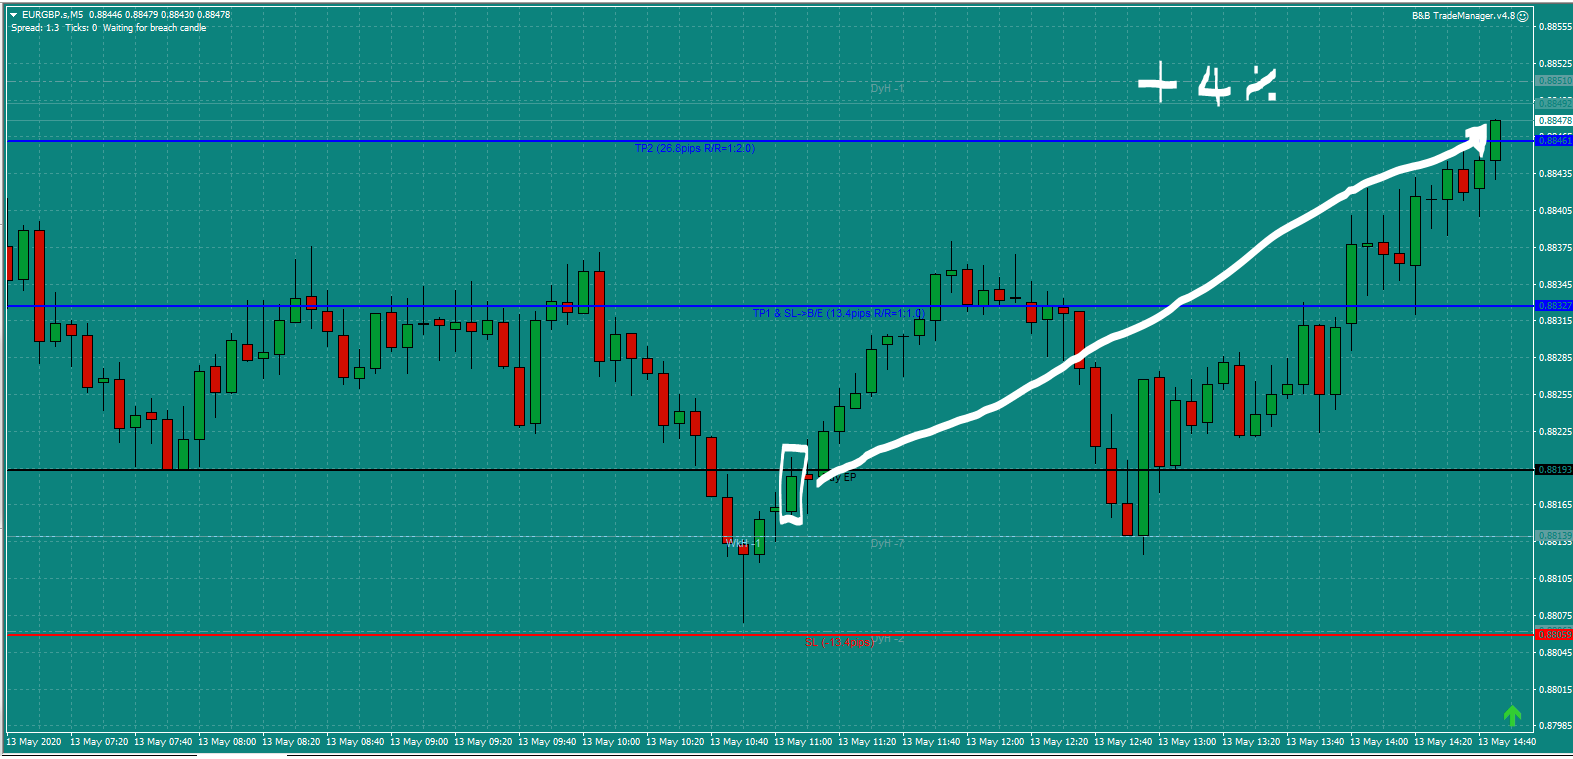Click the green up arrow indicator icon
This screenshot has height=759, width=1573.
[1512, 715]
